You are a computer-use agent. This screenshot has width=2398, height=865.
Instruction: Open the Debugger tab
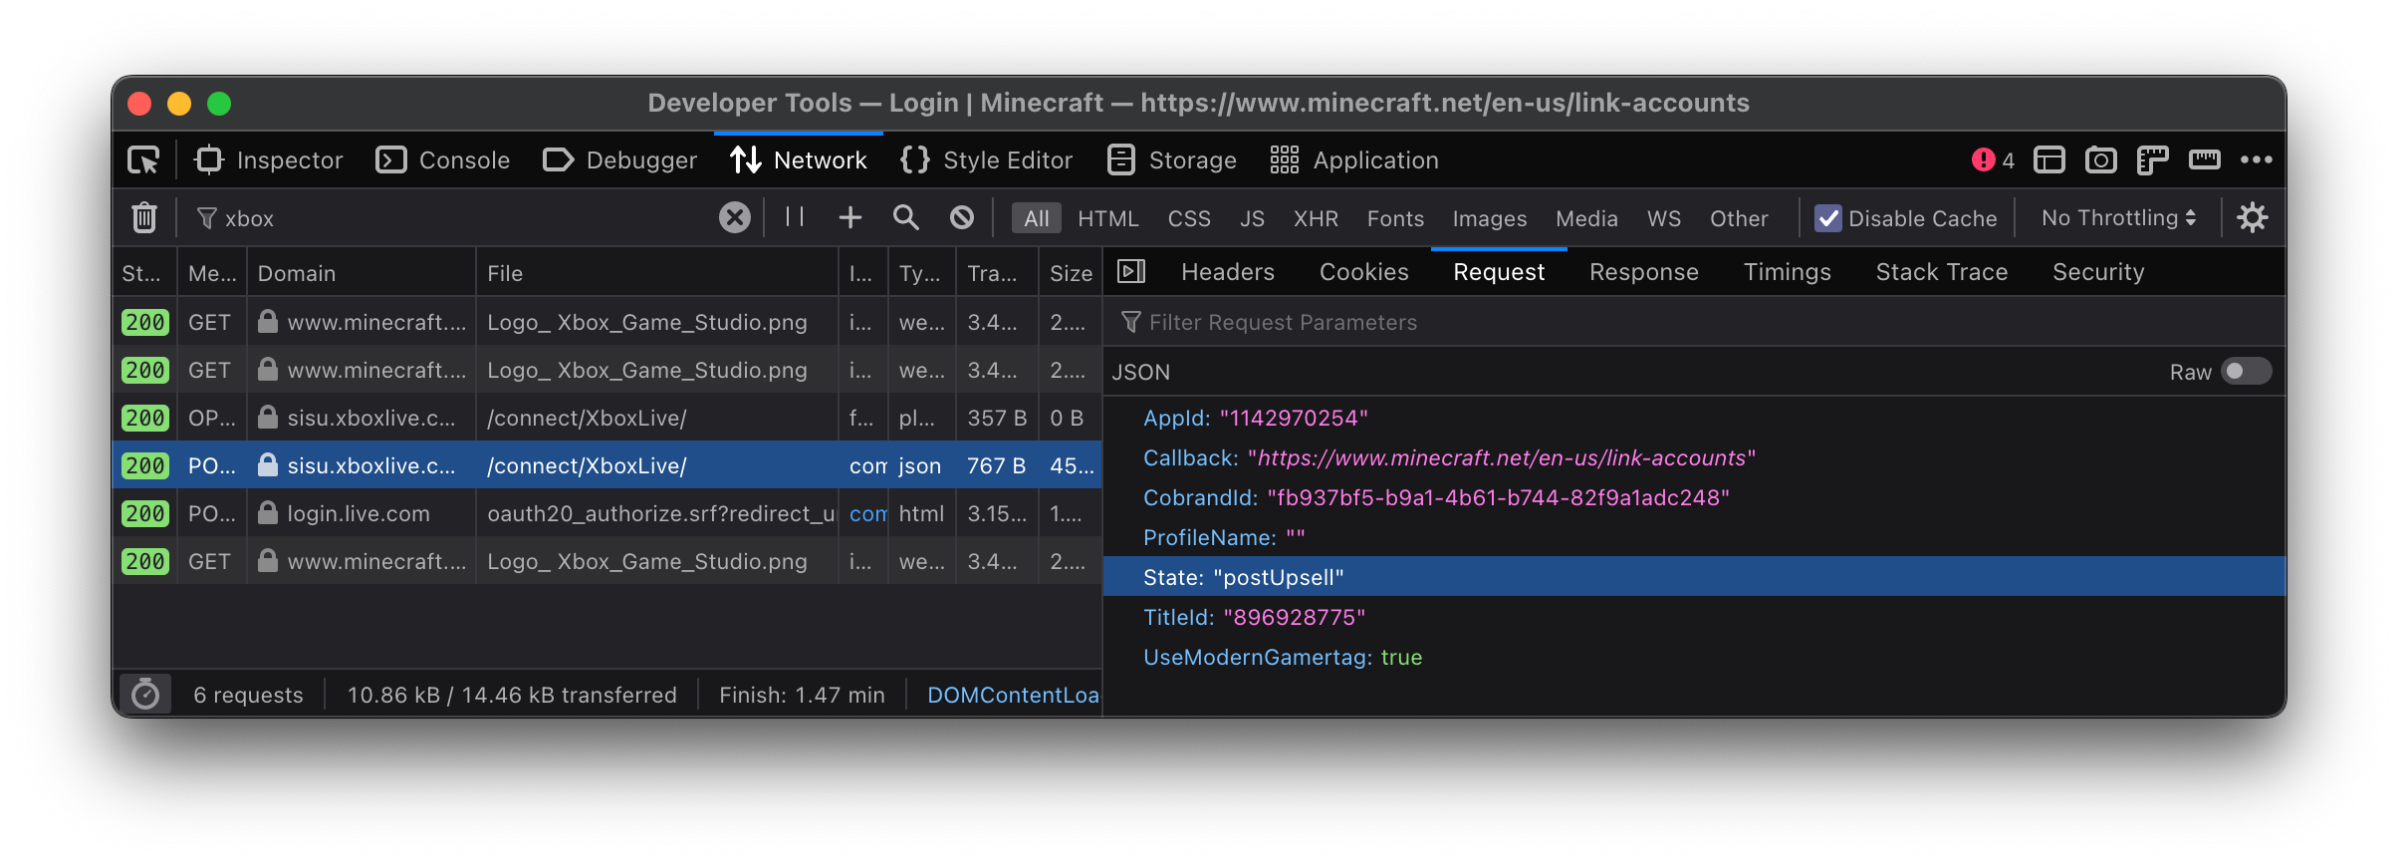pos(620,160)
